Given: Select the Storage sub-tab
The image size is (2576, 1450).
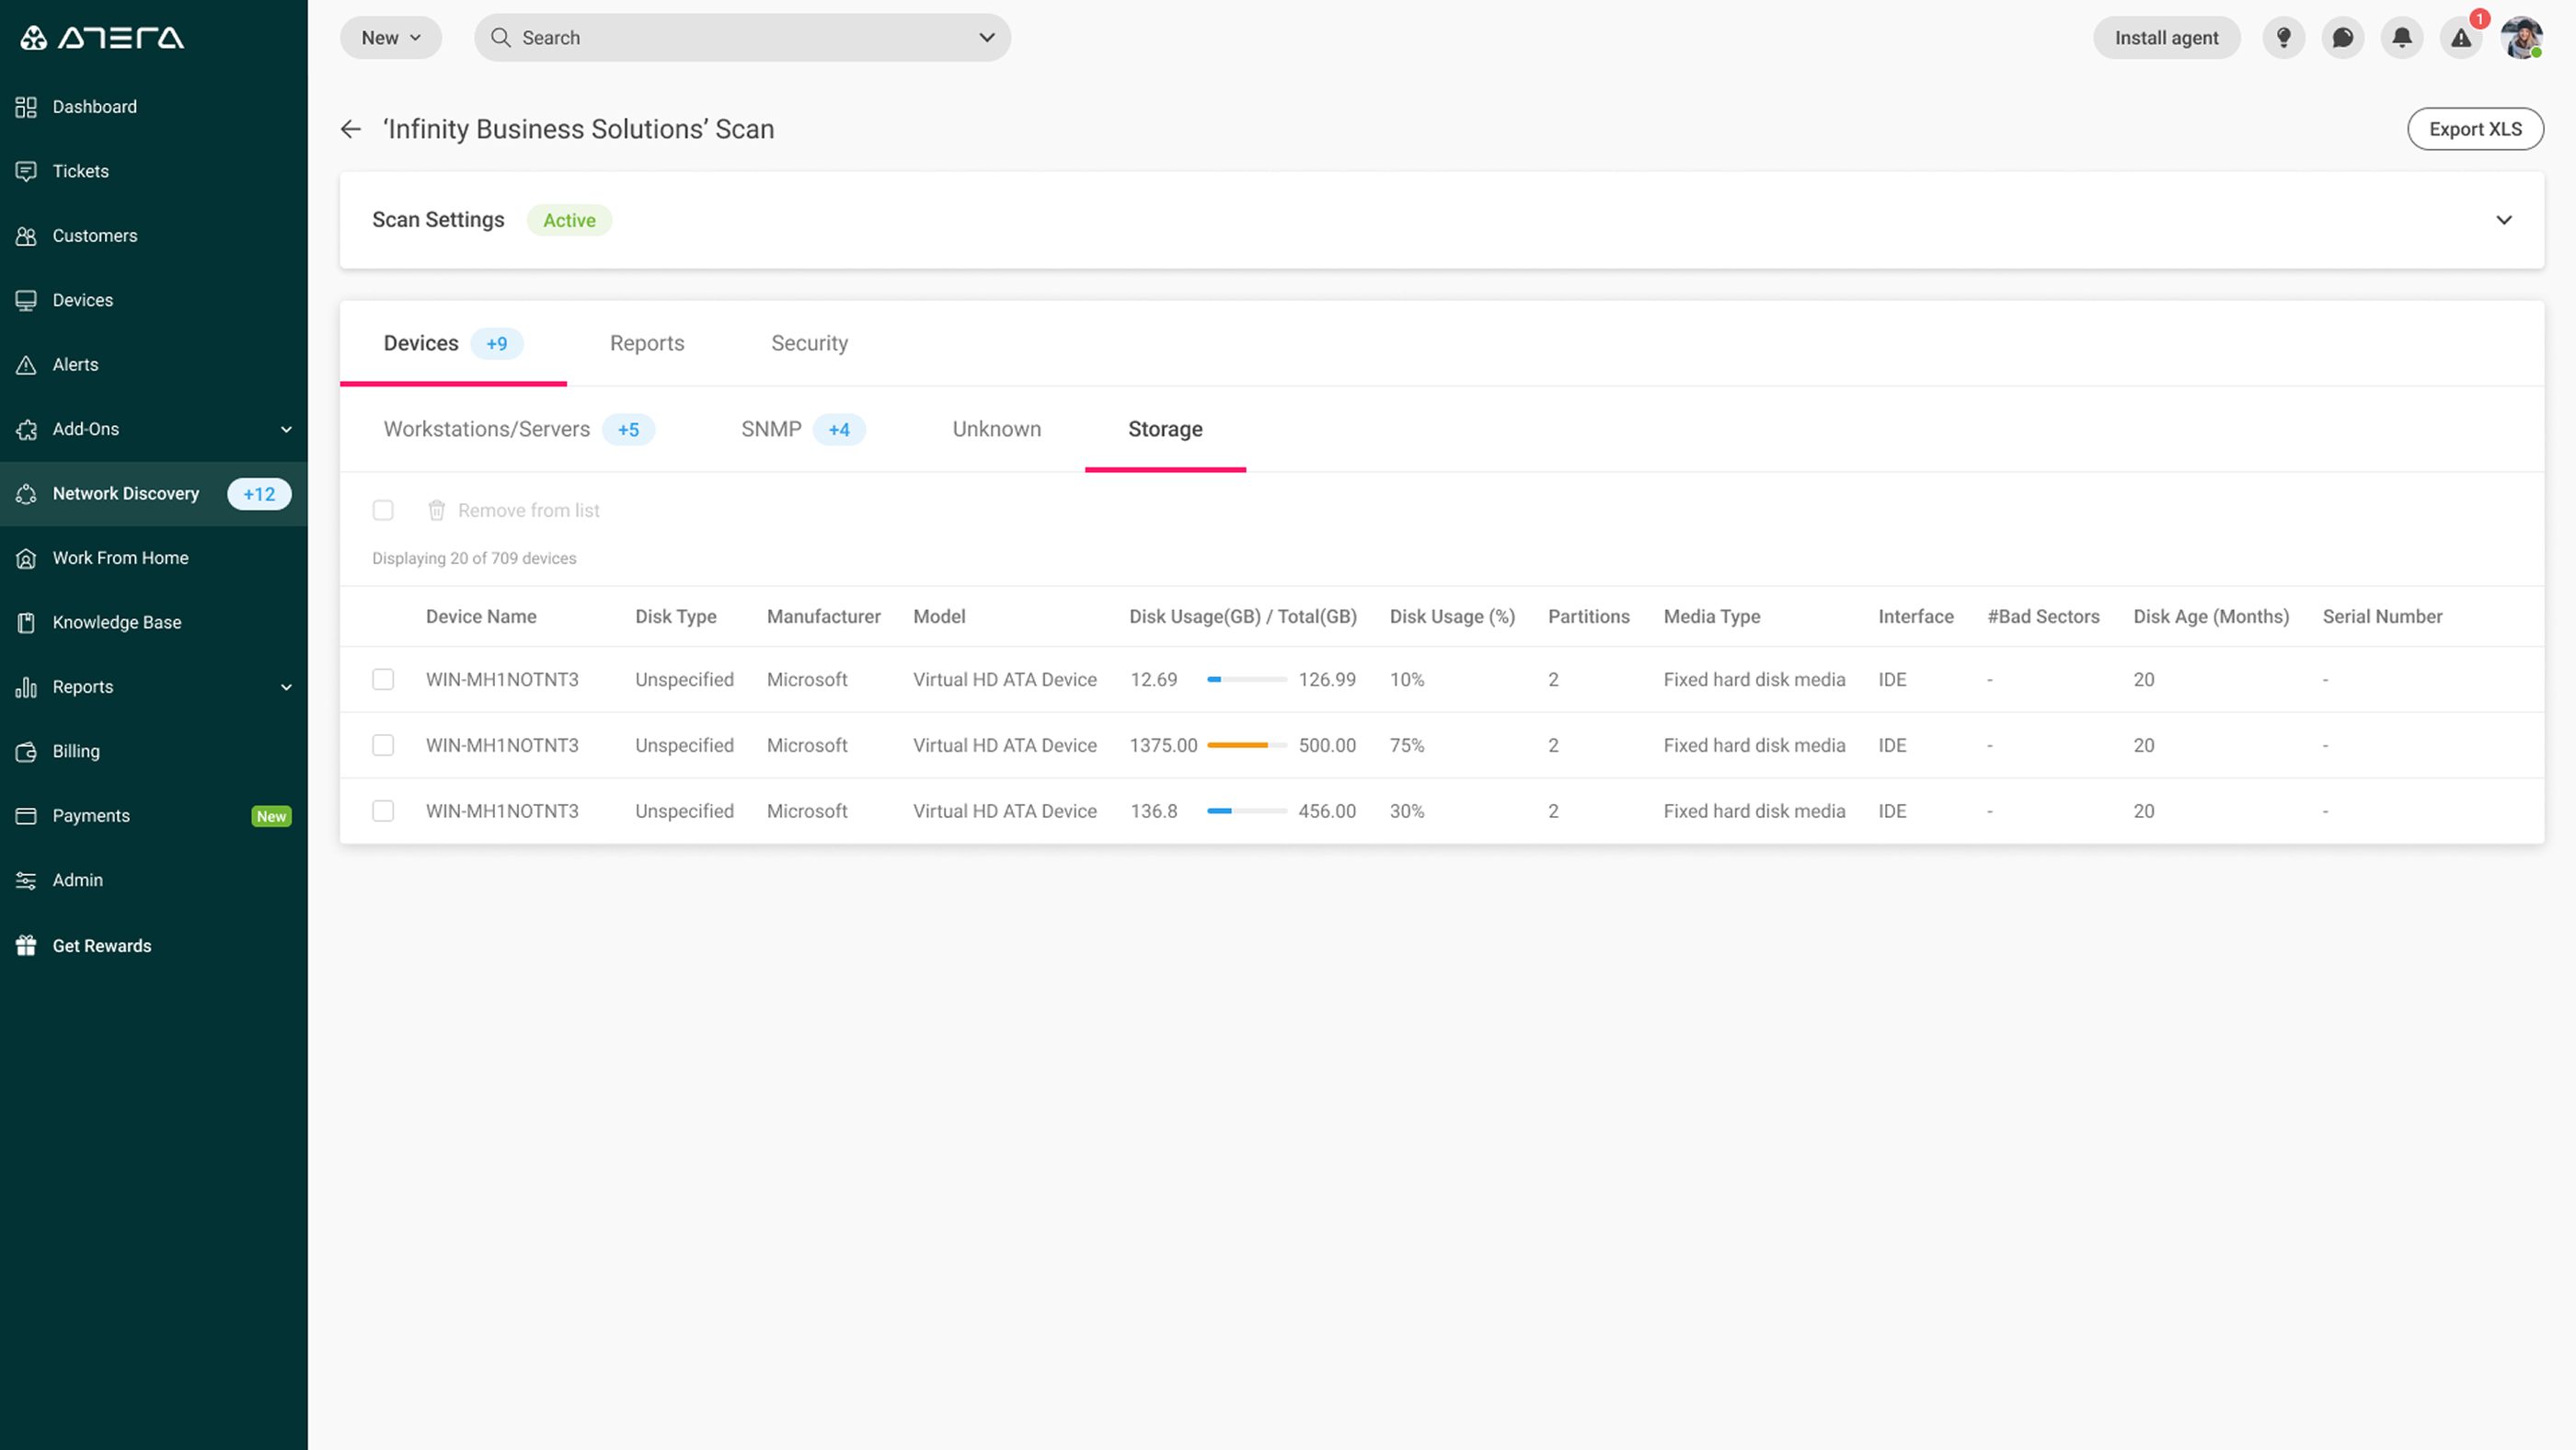Looking at the screenshot, I should [1165, 429].
